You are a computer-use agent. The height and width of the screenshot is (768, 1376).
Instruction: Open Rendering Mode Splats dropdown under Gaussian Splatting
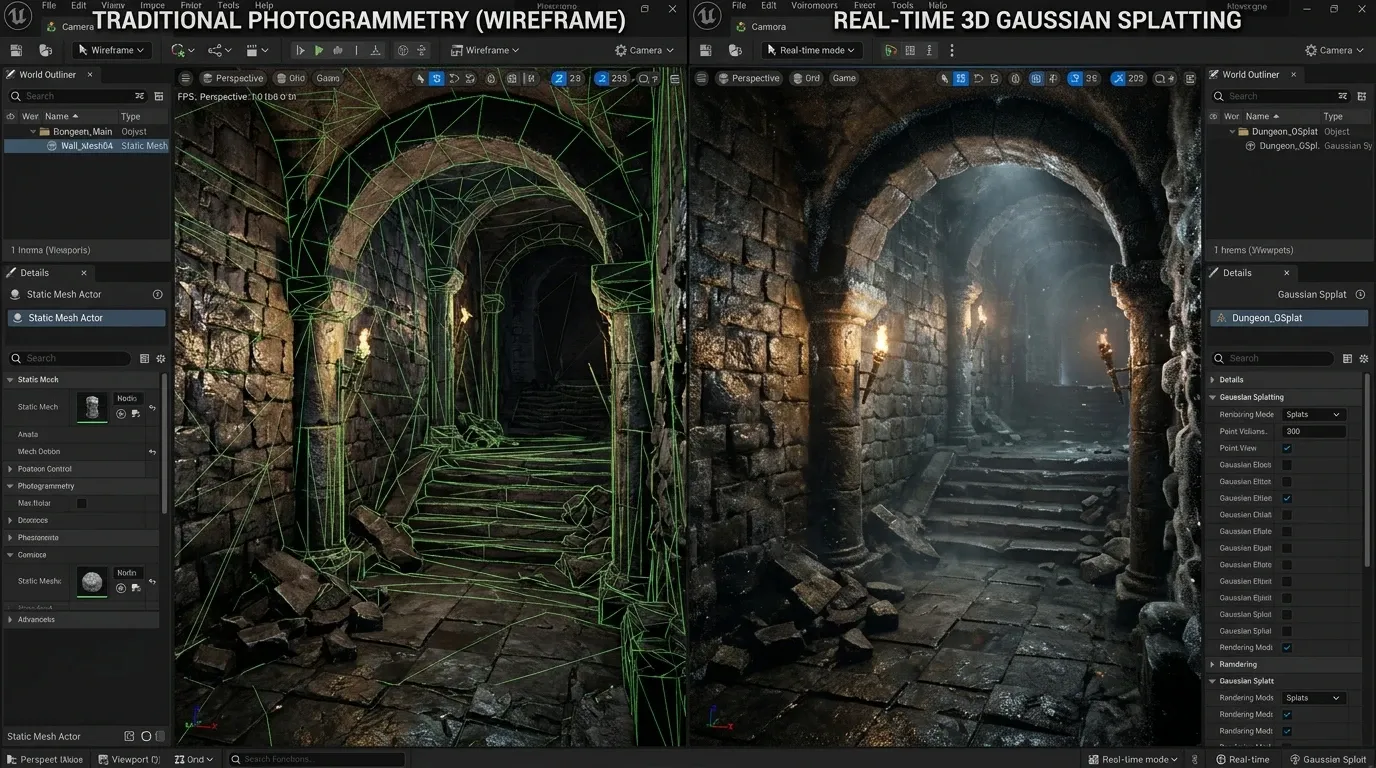click(1313, 414)
